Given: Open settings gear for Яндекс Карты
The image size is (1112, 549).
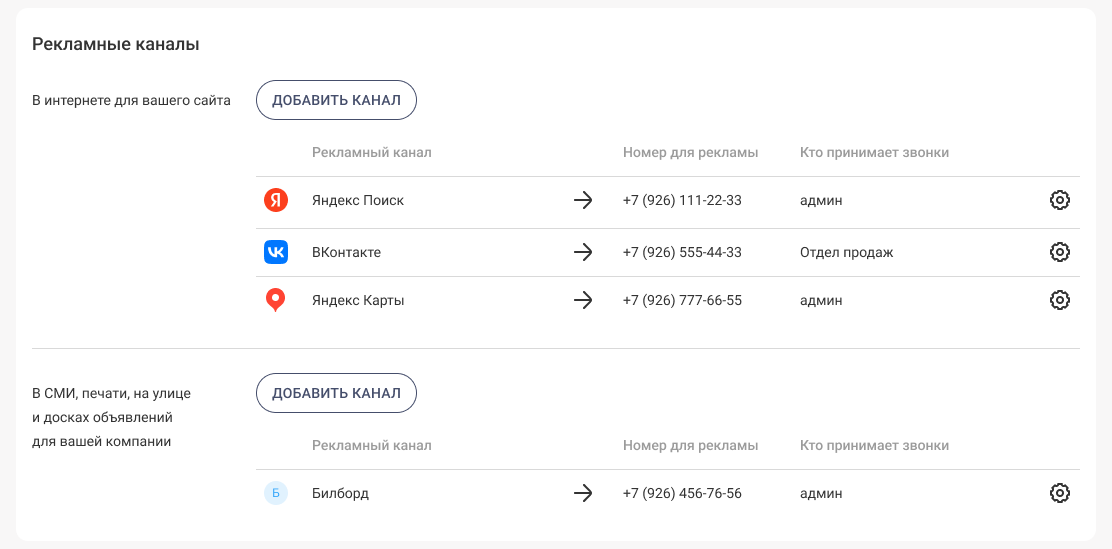Looking at the screenshot, I should tap(1060, 300).
